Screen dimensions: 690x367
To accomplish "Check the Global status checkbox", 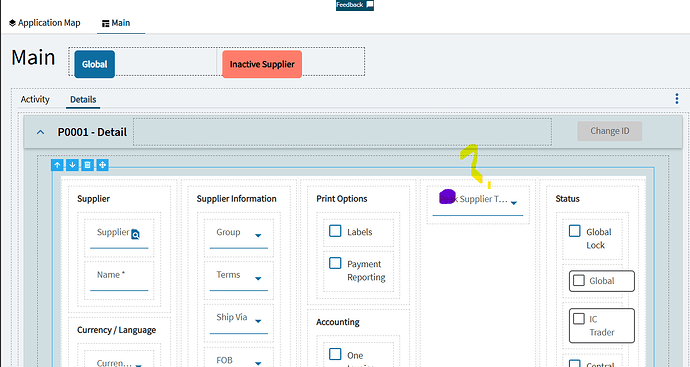I will [x=579, y=280].
